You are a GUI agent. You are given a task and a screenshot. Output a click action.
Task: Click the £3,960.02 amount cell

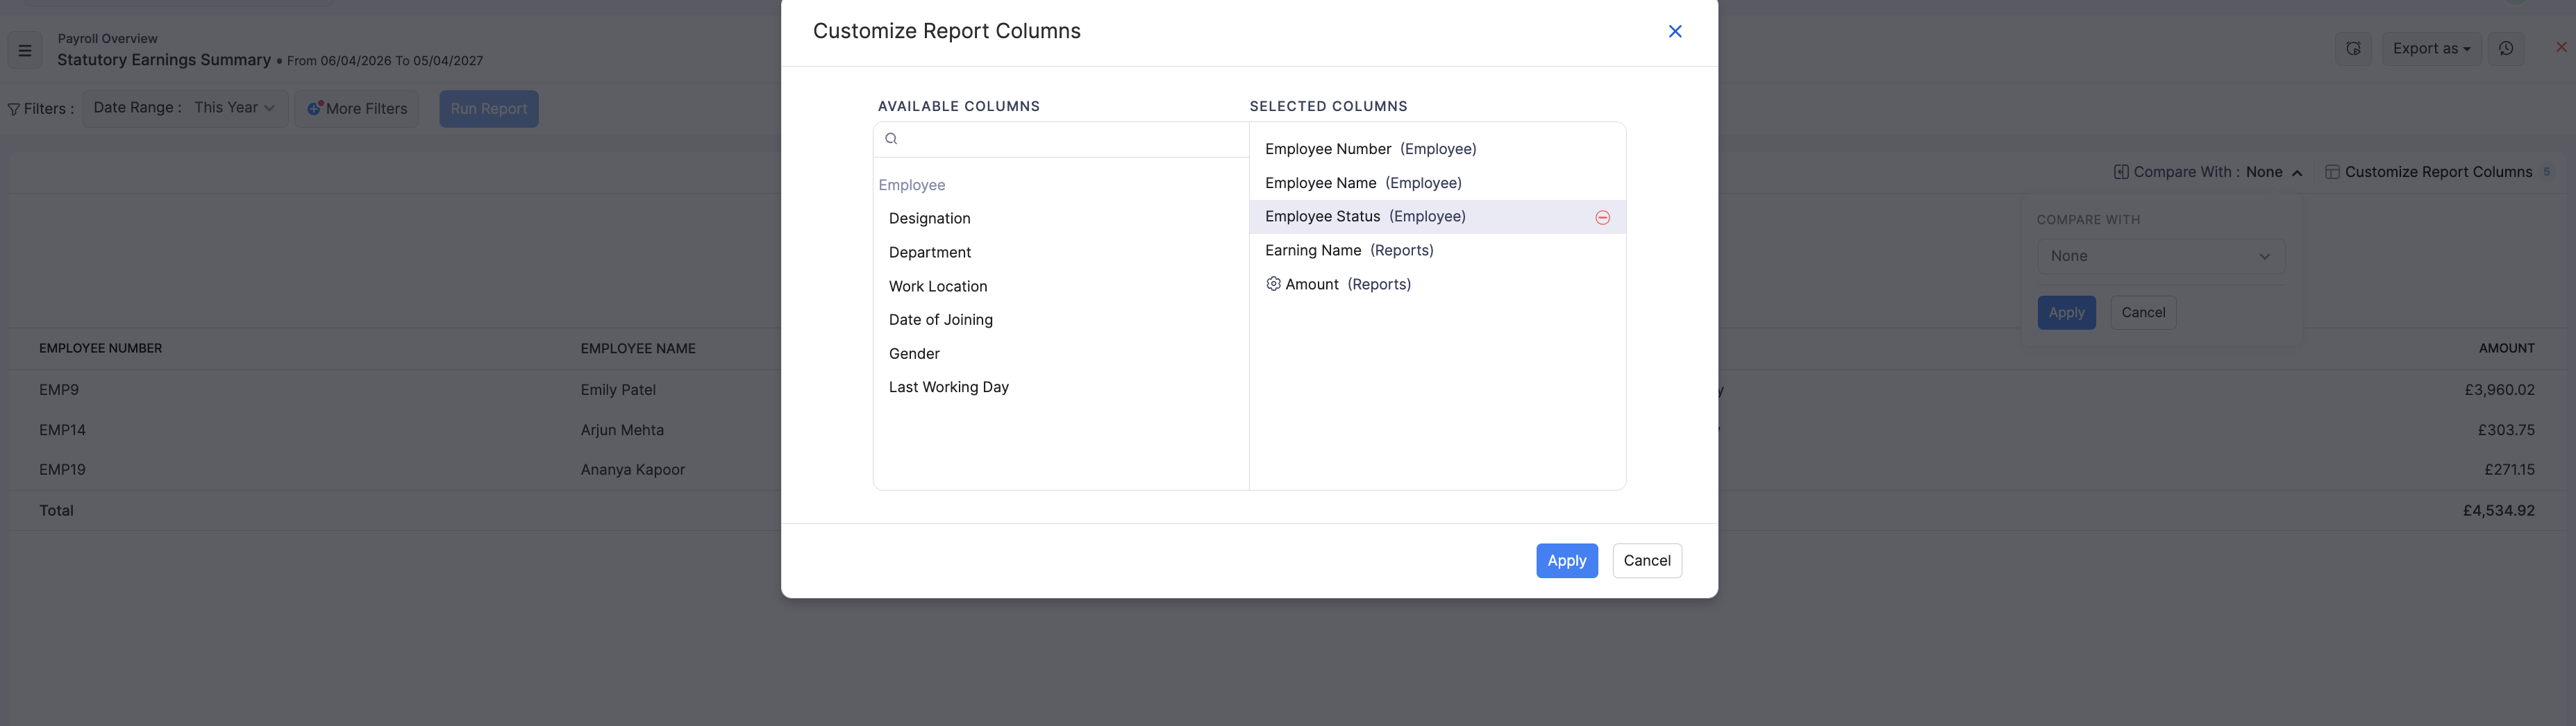click(x=2499, y=390)
